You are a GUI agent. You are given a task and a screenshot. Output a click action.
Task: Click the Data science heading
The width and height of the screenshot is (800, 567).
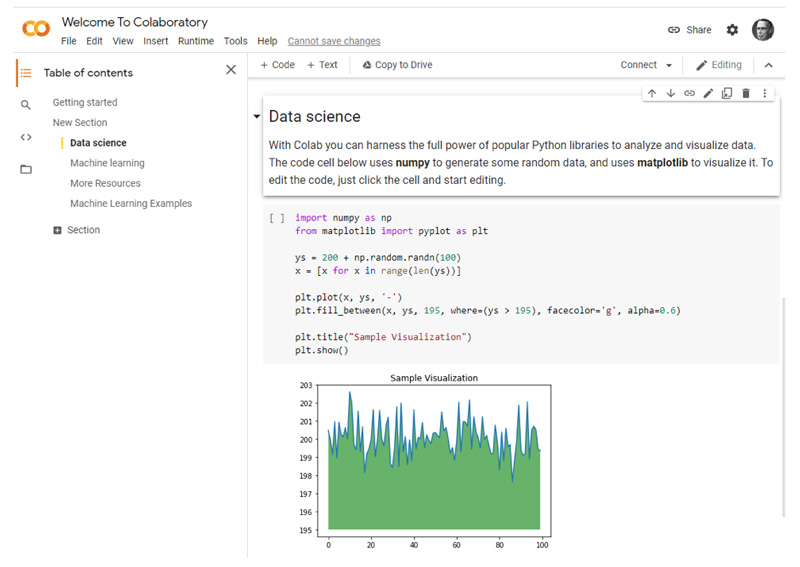pyautogui.click(x=314, y=116)
